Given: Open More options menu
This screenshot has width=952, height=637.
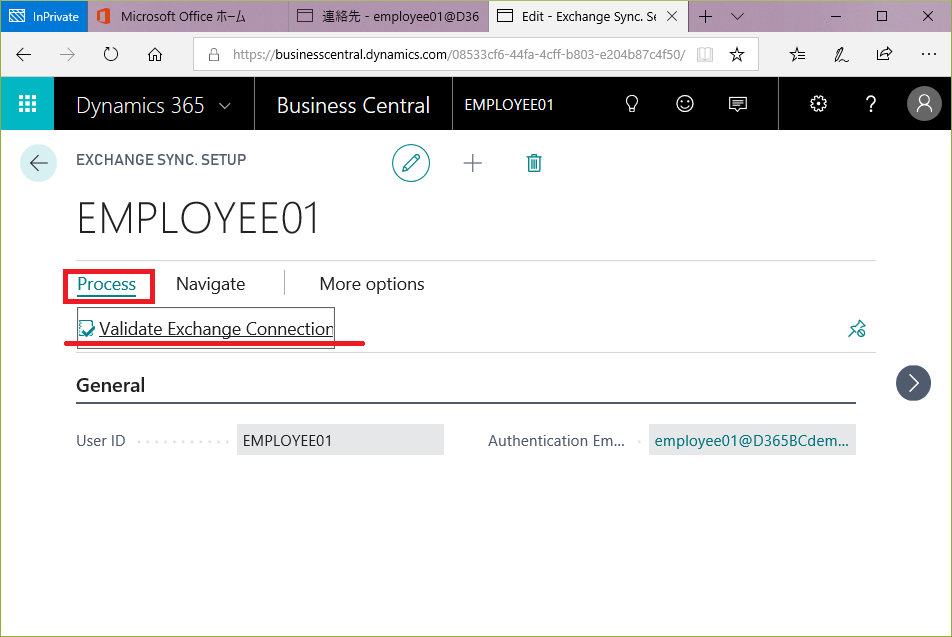Looking at the screenshot, I should pyautogui.click(x=372, y=284).
